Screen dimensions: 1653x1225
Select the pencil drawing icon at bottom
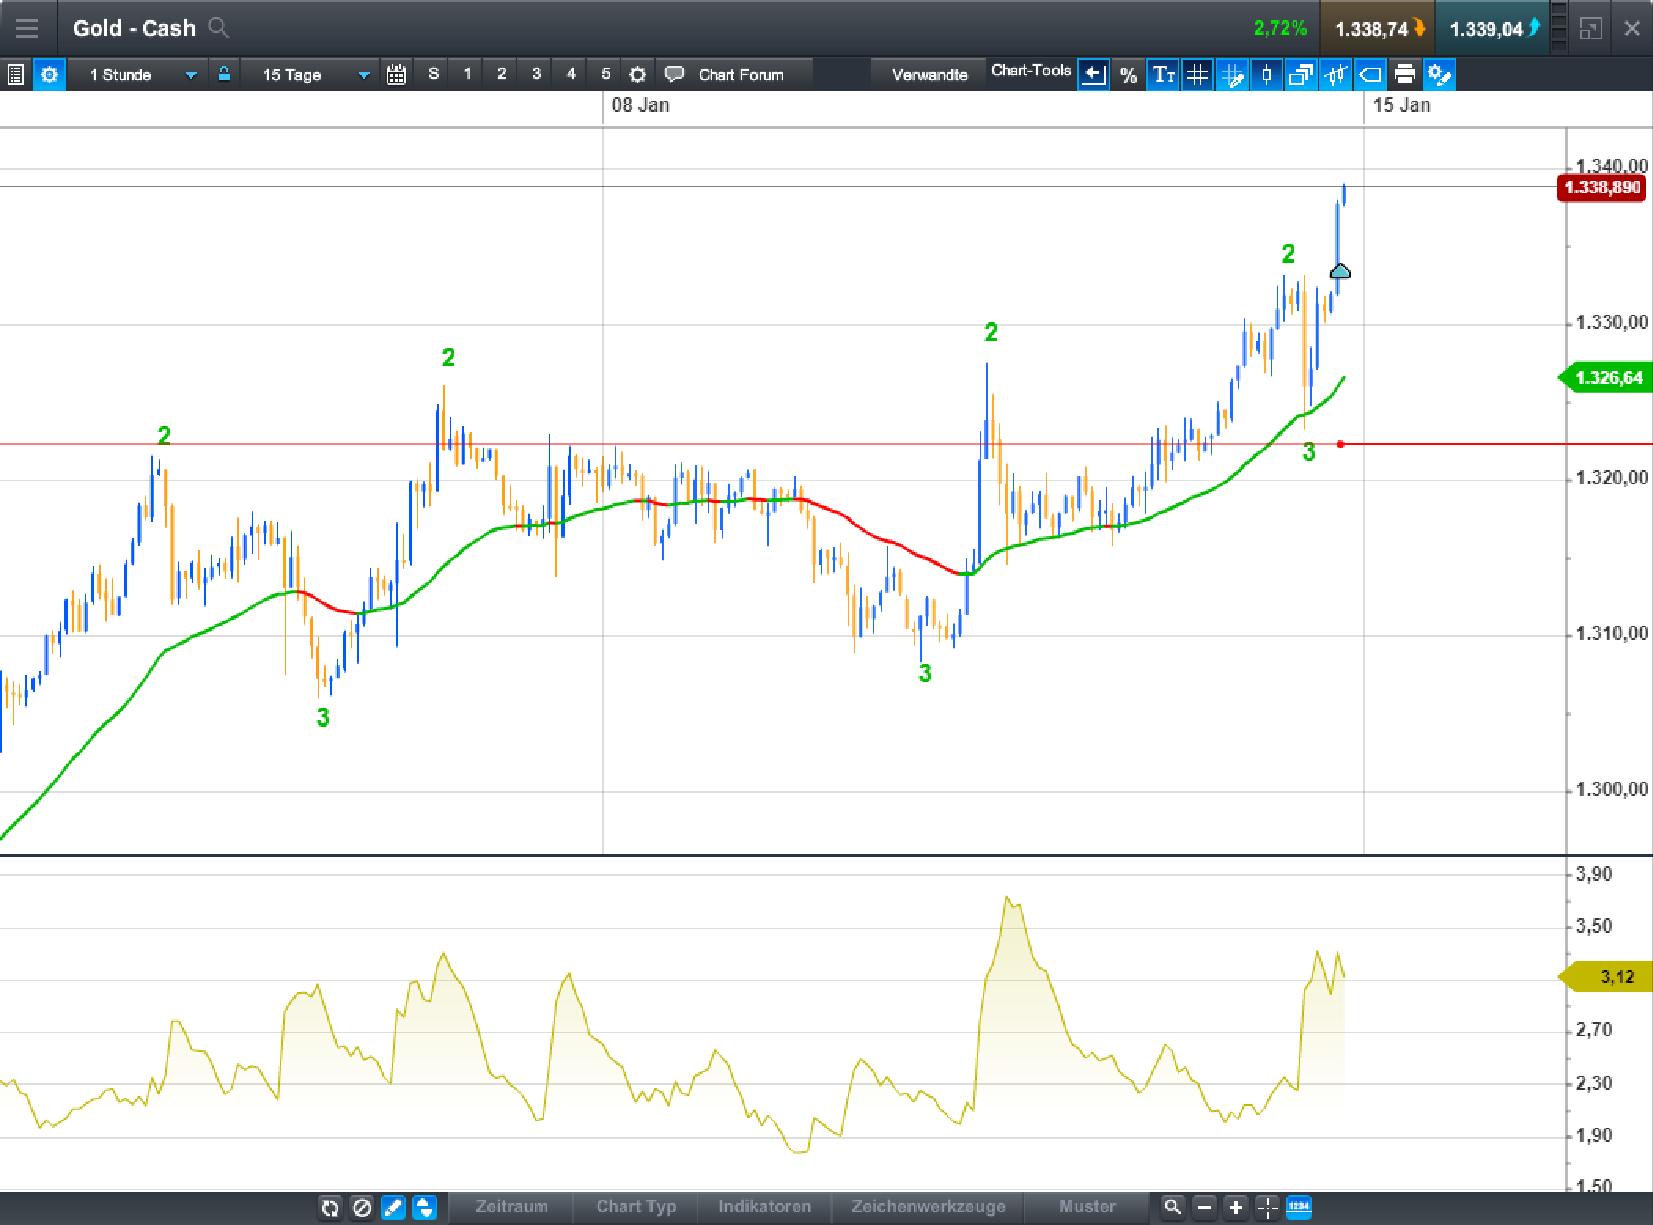[x=394, y=1208]
